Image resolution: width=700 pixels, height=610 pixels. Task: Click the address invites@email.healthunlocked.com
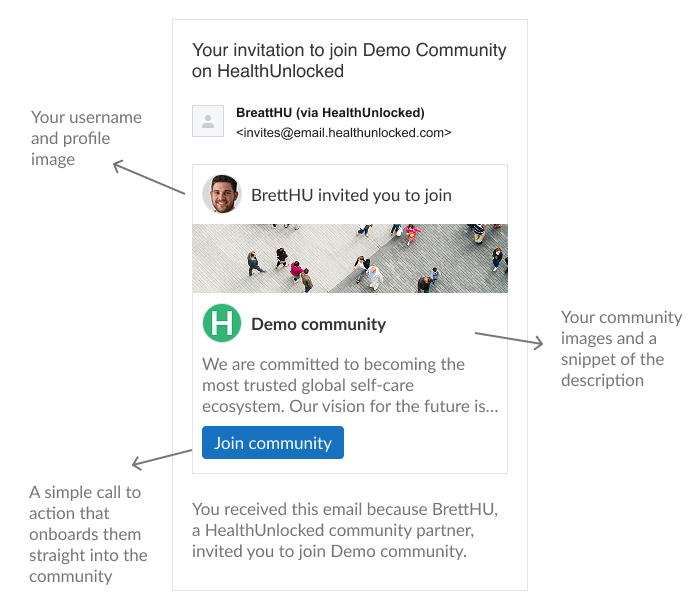343,133
